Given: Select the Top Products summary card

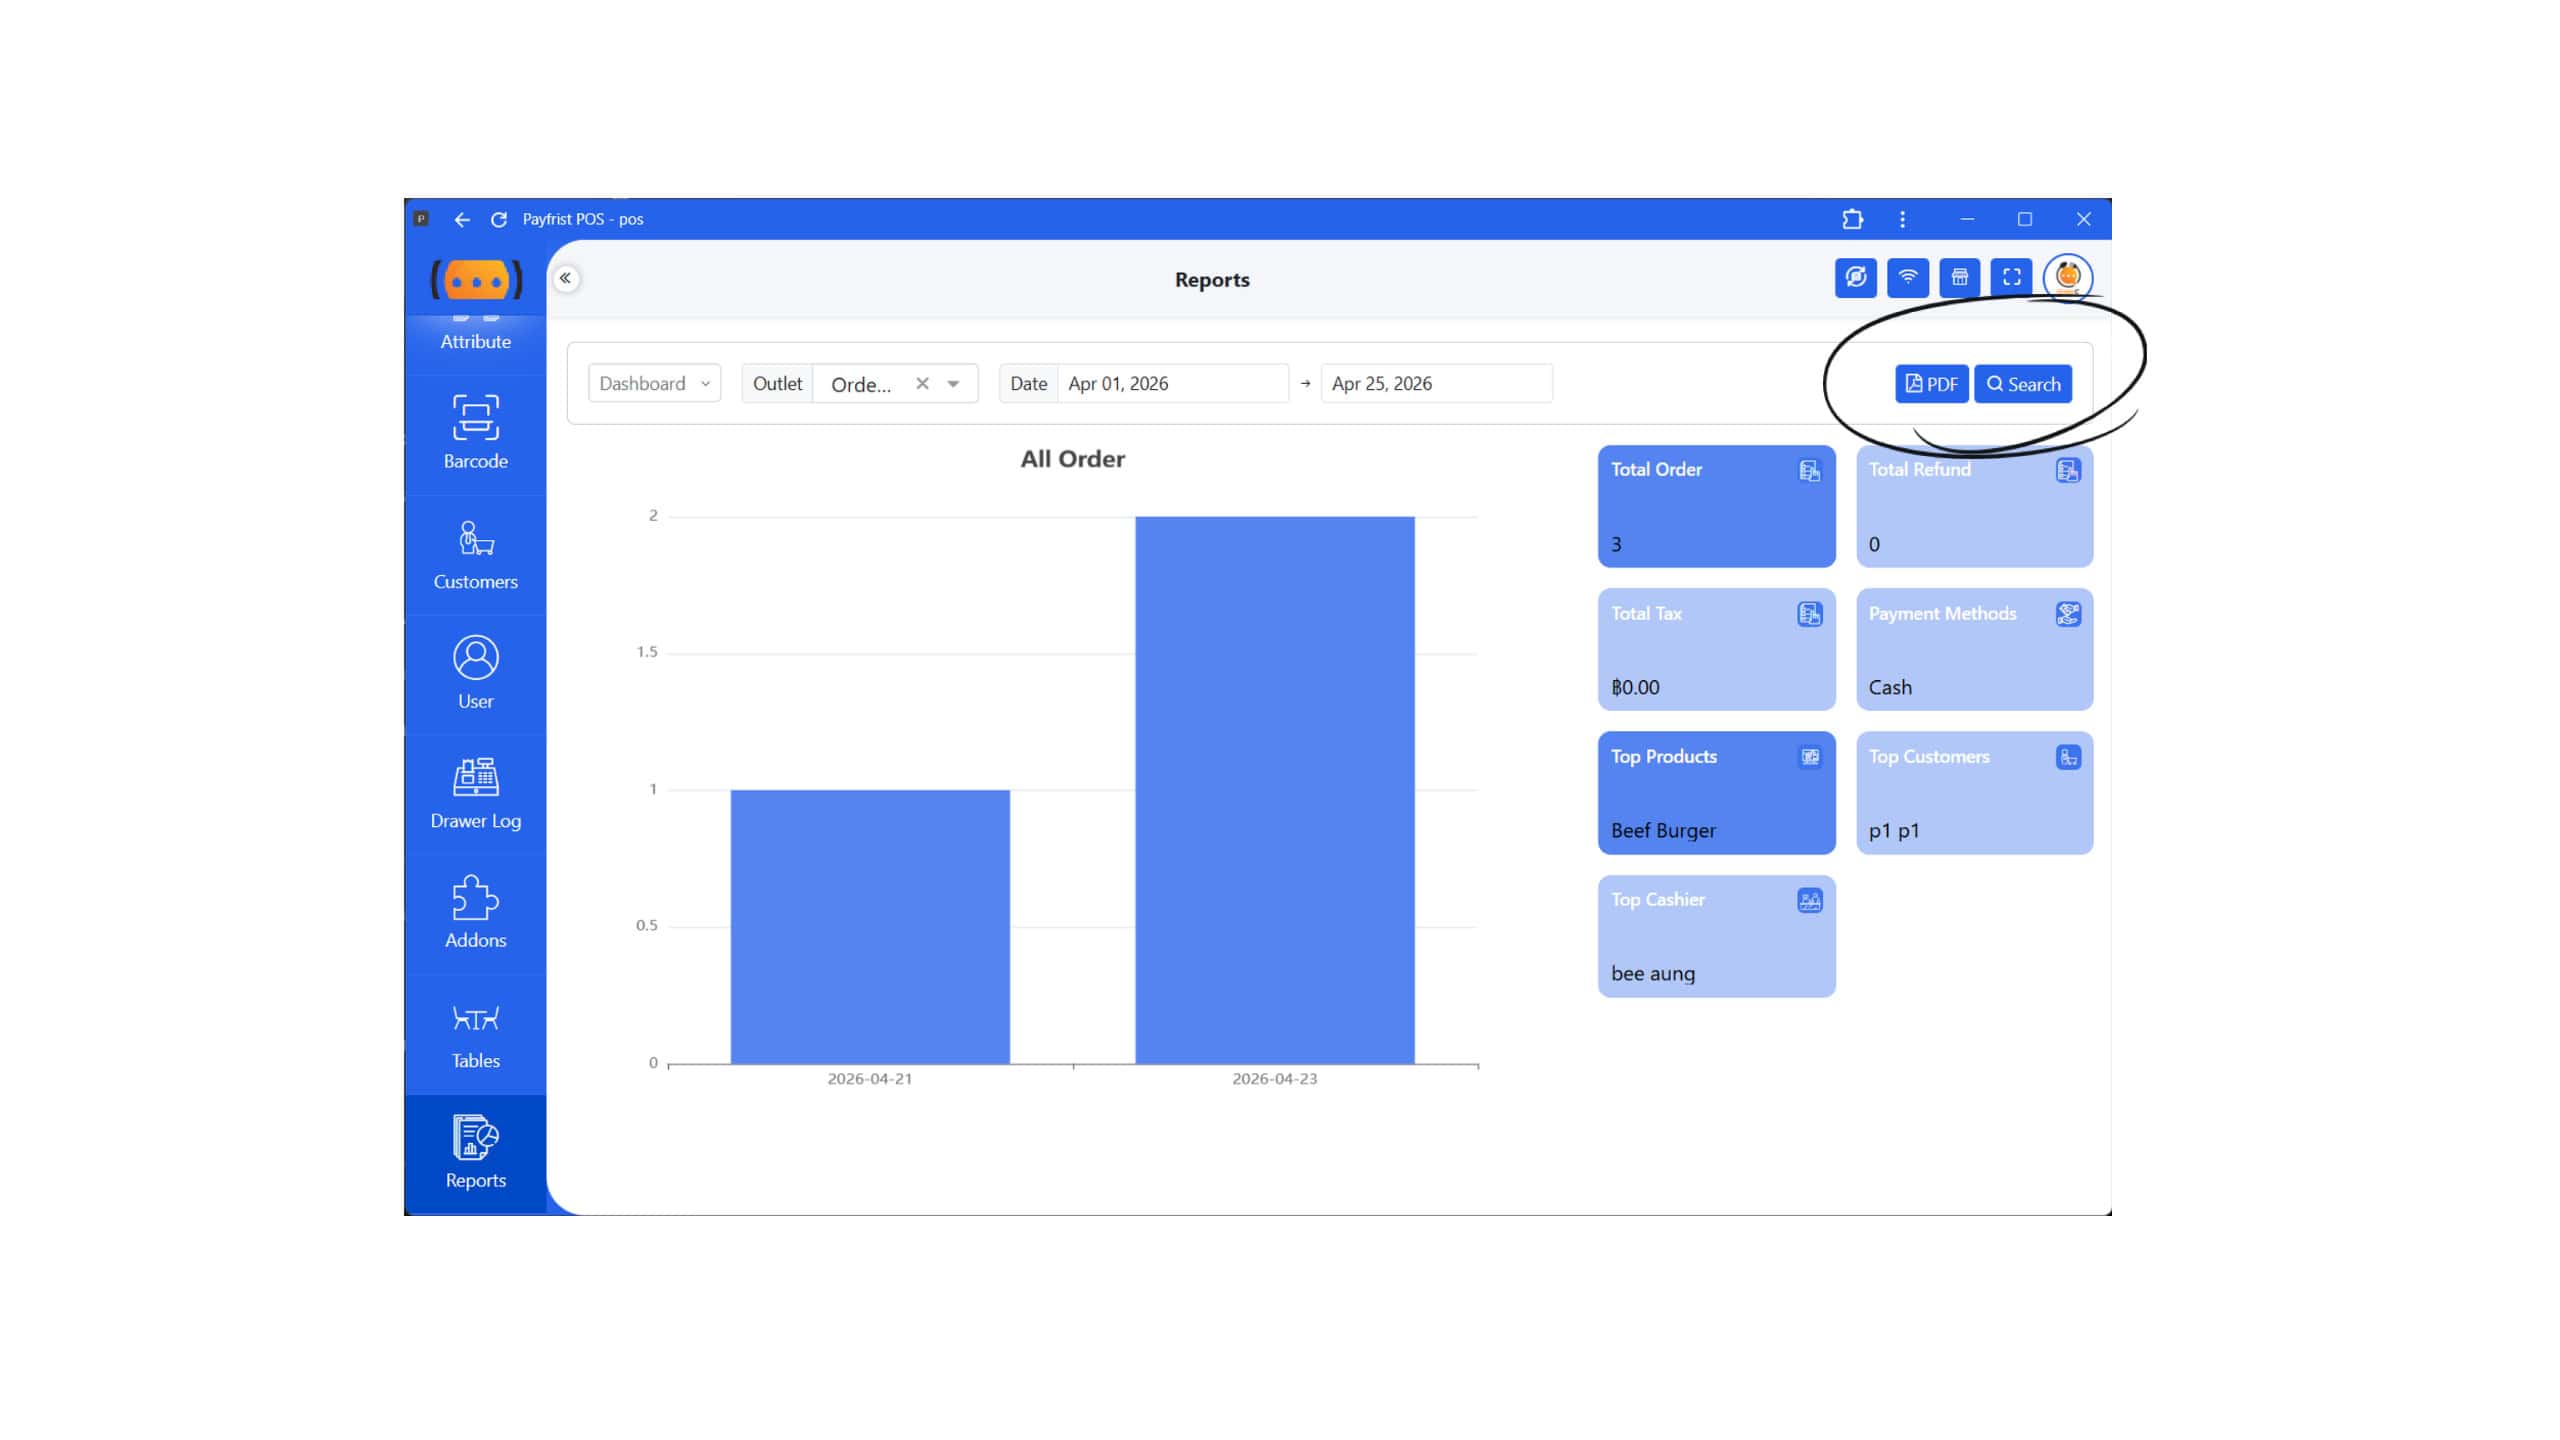Looking at the screenshot, I should point(1716,792).
